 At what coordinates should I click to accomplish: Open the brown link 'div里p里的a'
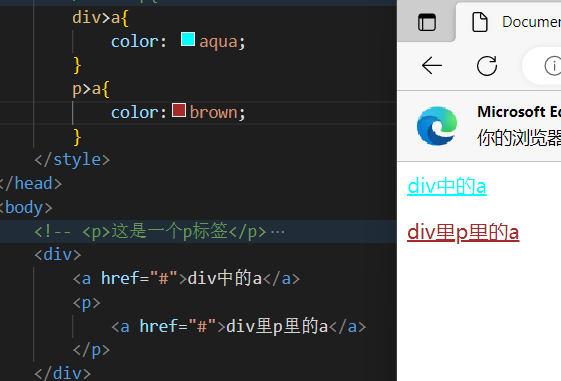pyautogui.click(x=463, y=232)
